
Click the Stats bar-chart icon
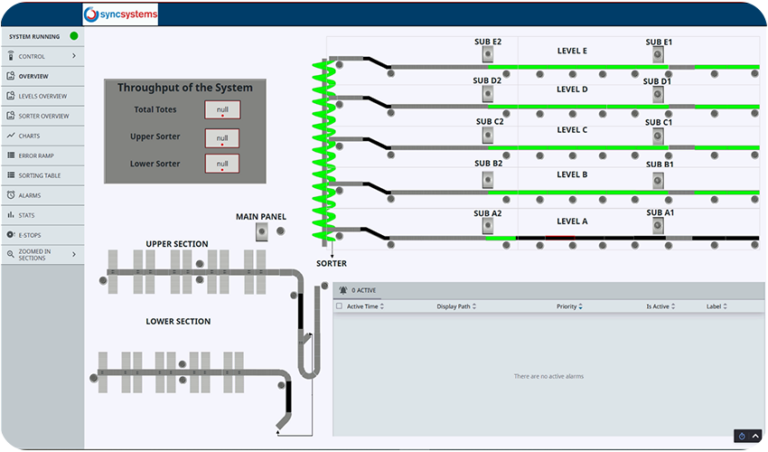tap(11, 214)
